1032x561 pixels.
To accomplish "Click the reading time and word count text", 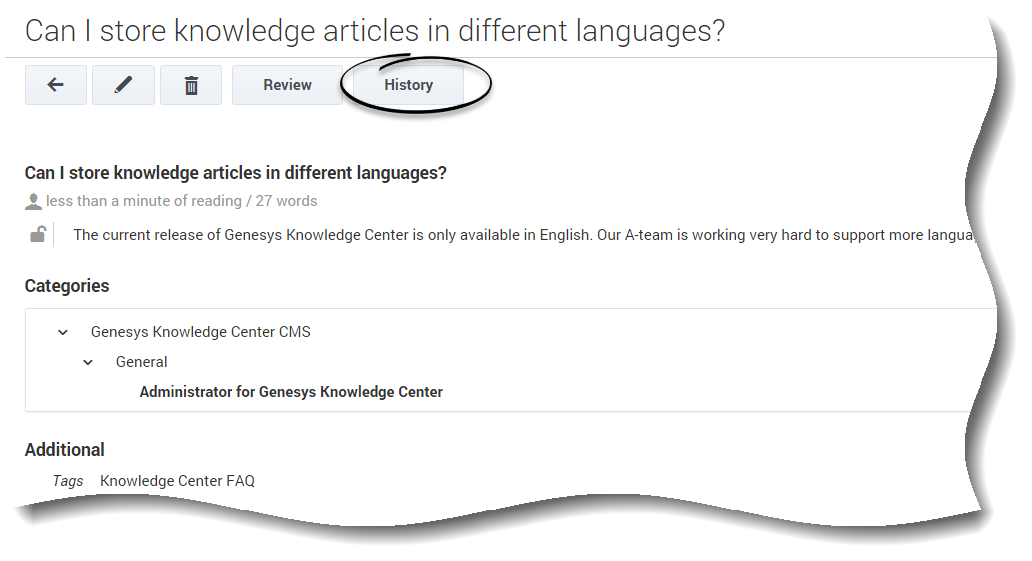I will (181, 201).
